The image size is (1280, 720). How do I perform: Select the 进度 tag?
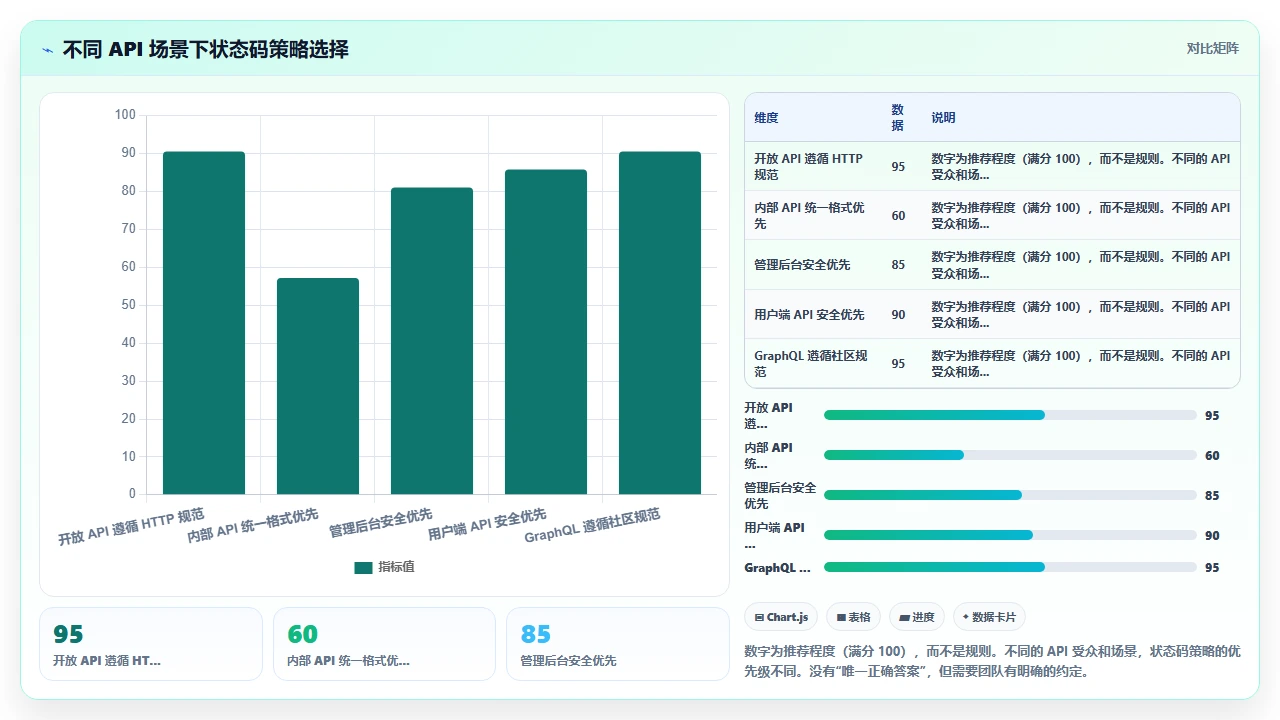click(x=917, y=617)
